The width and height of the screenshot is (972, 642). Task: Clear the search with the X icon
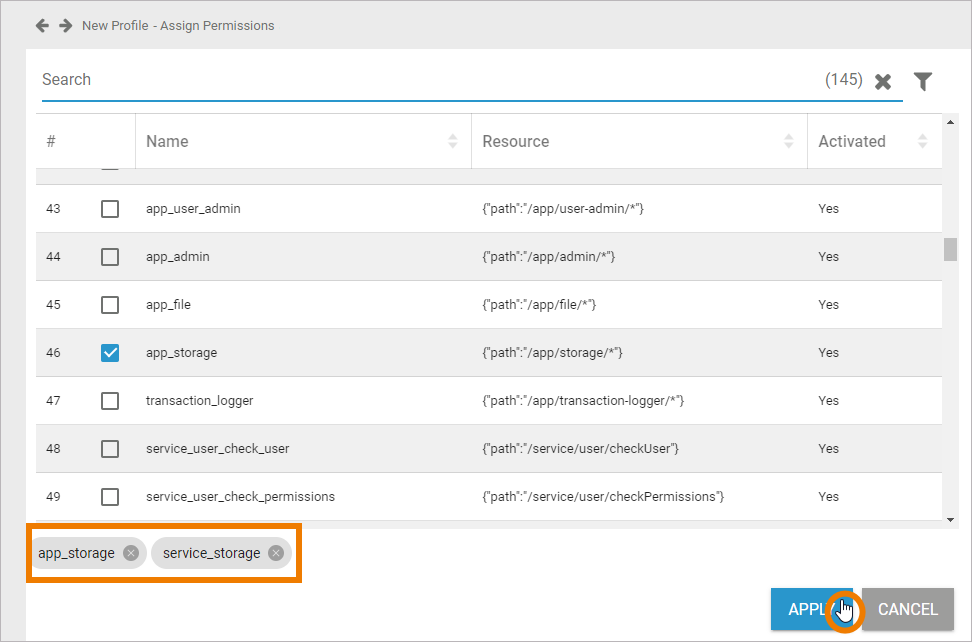[x=883, y=82]
